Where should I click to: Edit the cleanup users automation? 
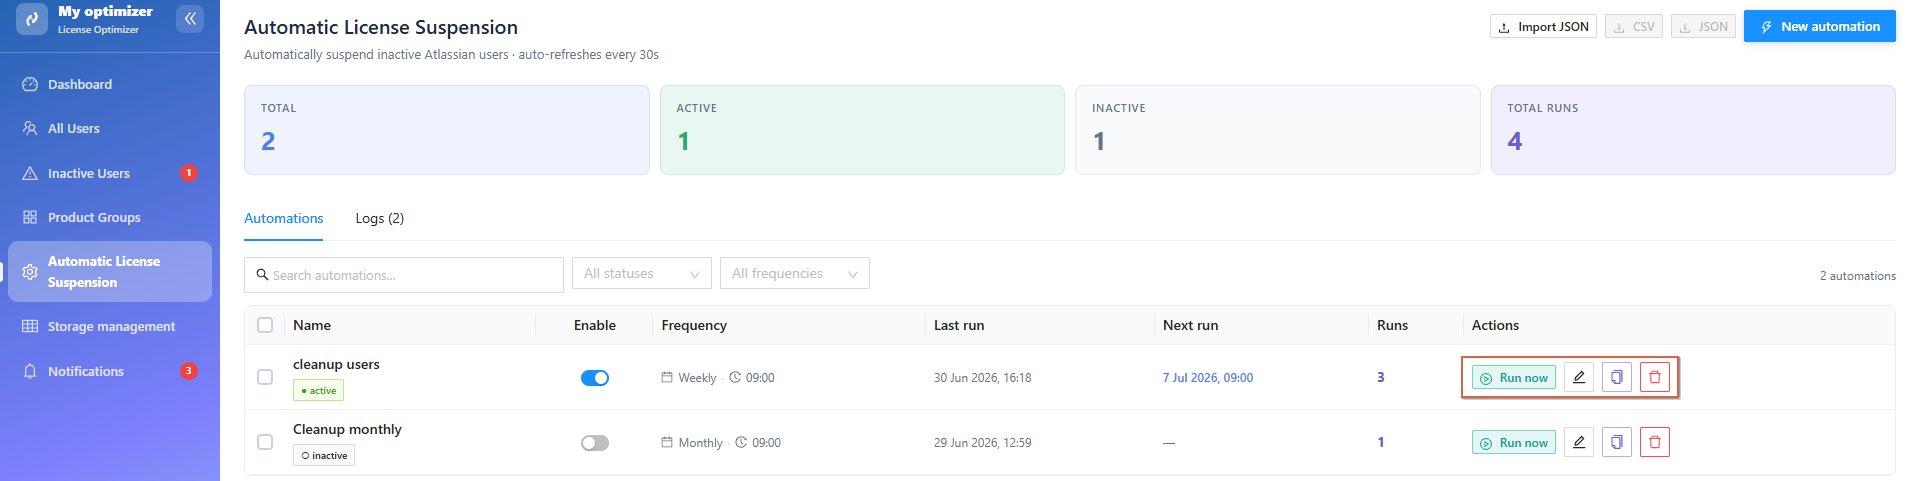point(1579,377)
